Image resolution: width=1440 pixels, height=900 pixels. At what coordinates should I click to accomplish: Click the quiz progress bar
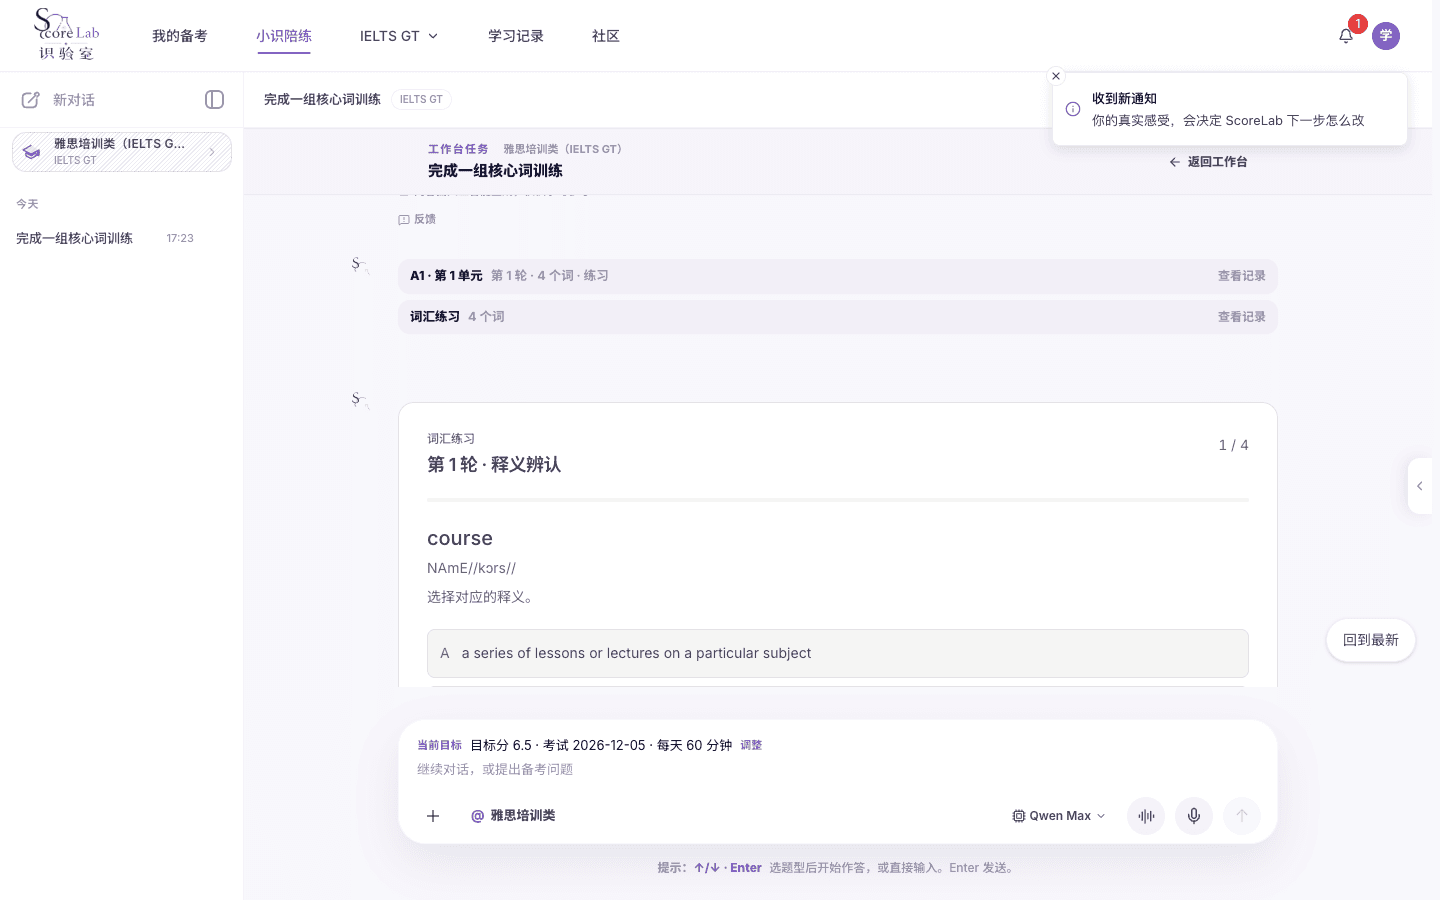(838, 499)
